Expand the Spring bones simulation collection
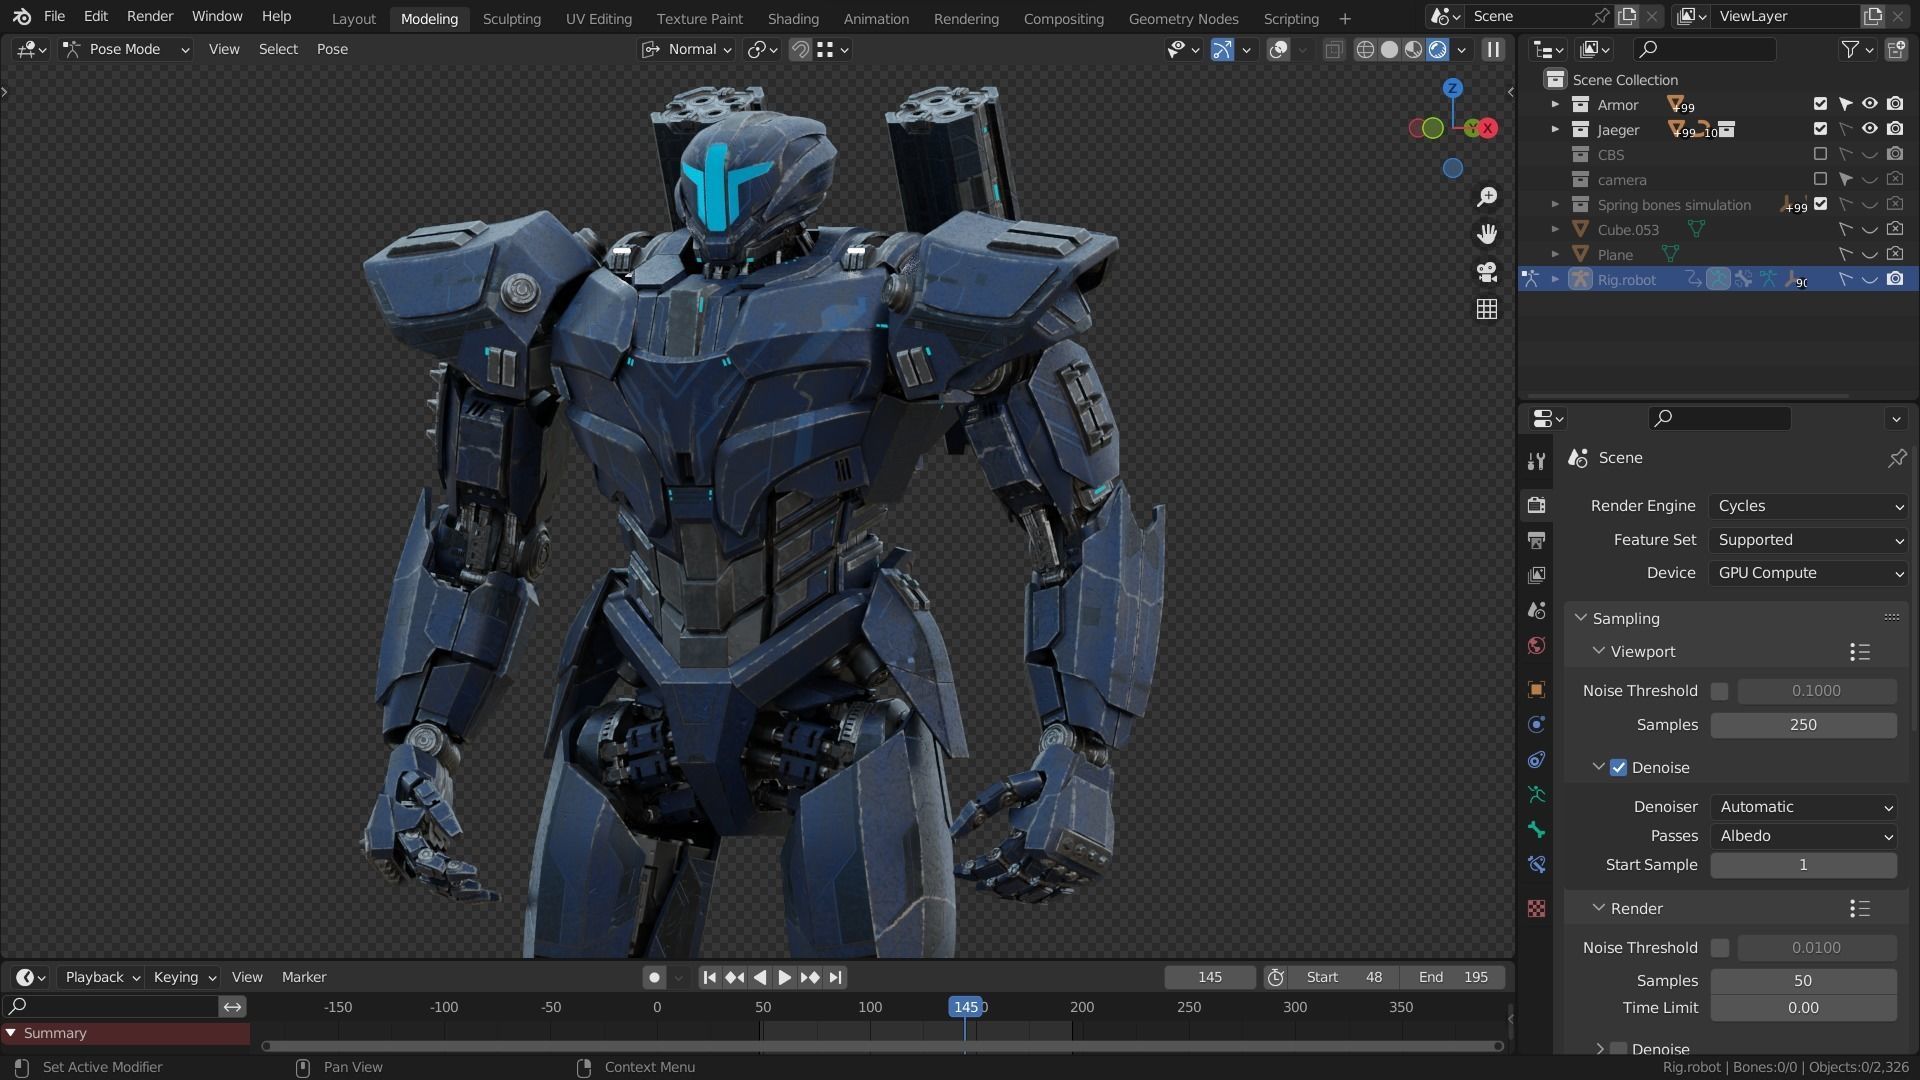This screenshot has width=1920, height=1080. [x=1555, y=204]
